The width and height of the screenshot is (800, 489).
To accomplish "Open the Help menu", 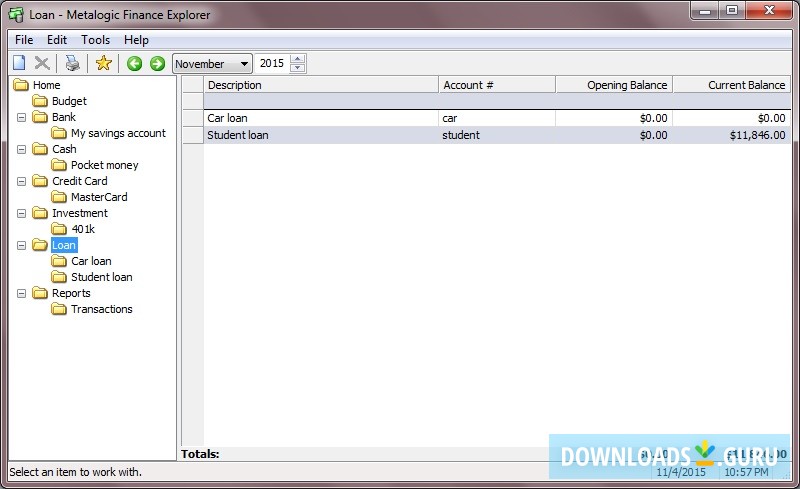I will tap(136, 40).
